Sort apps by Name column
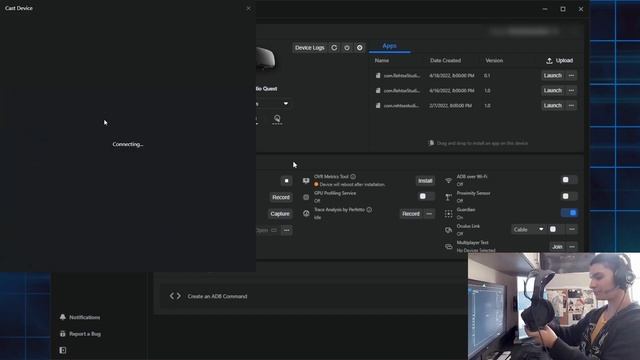 382,60
